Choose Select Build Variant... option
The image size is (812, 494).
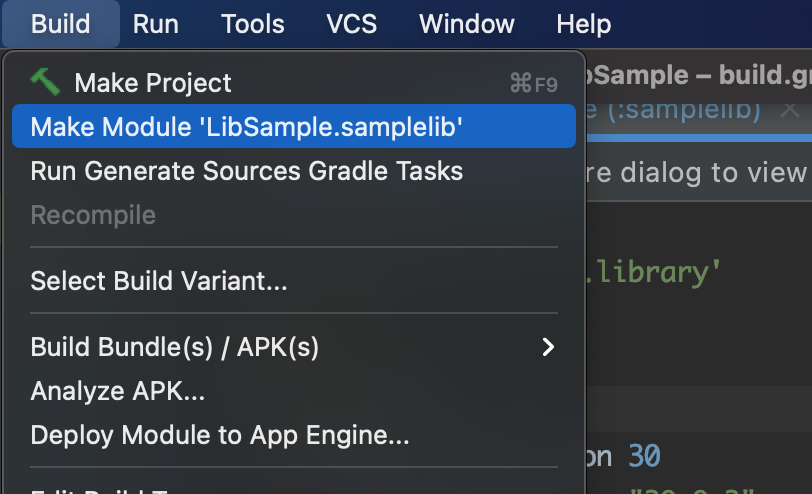point(159,281)
